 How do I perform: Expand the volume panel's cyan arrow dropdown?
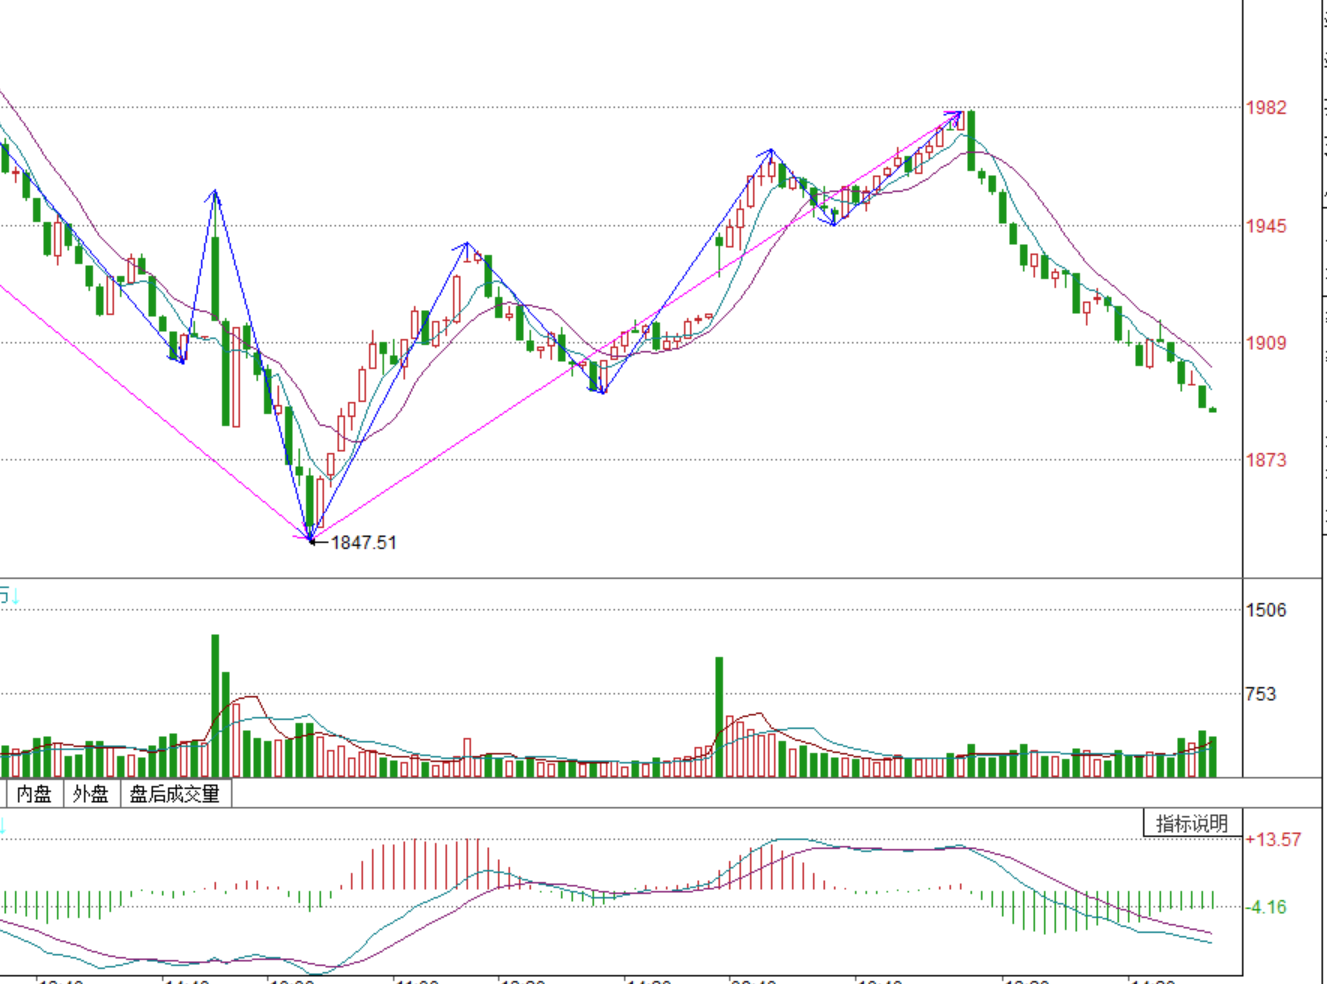[14, 597]
